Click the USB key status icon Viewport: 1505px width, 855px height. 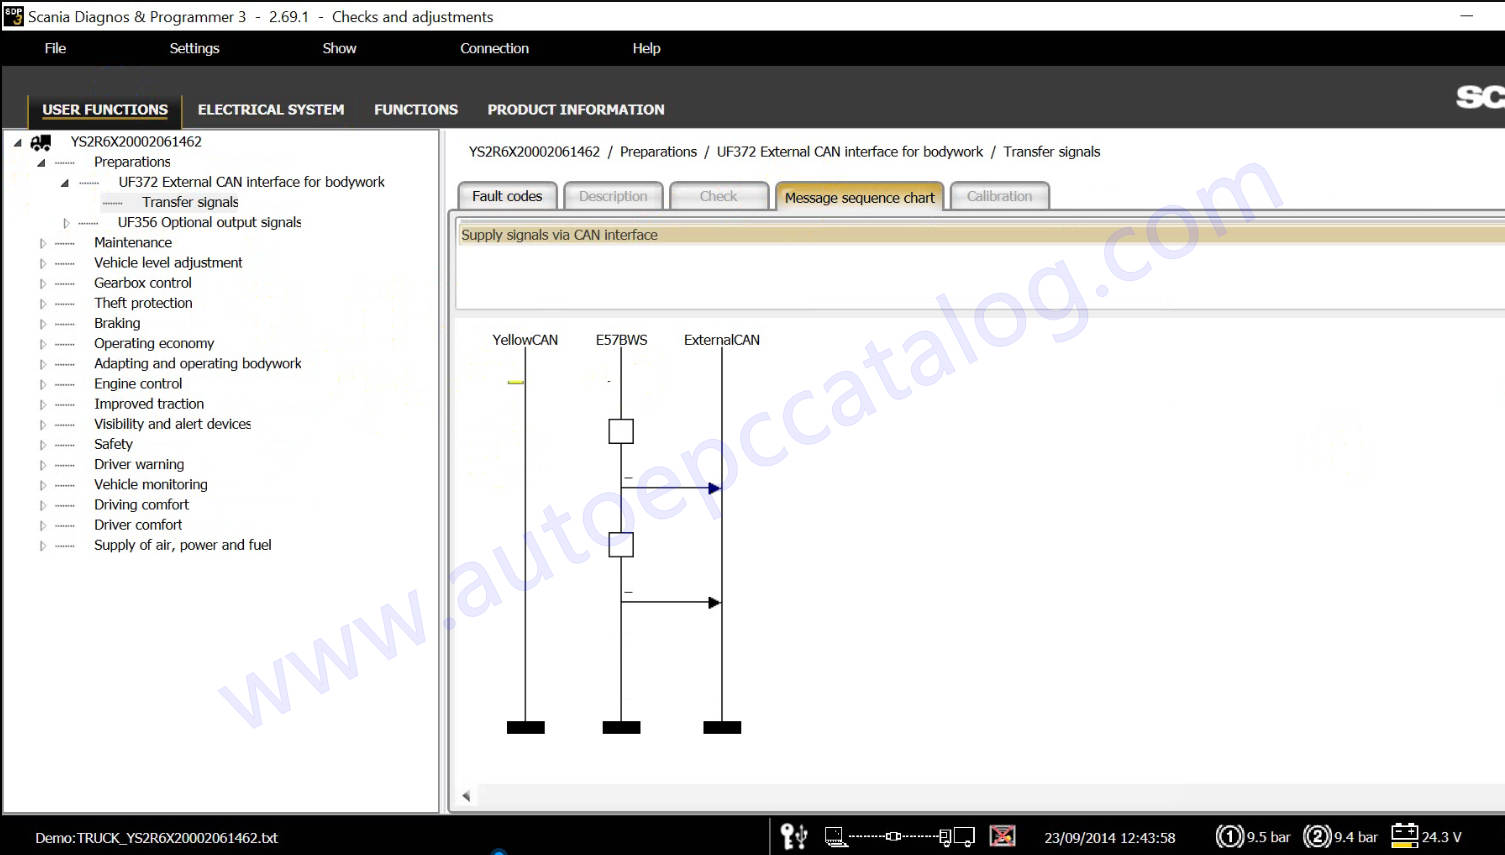[x=794, y=836]
